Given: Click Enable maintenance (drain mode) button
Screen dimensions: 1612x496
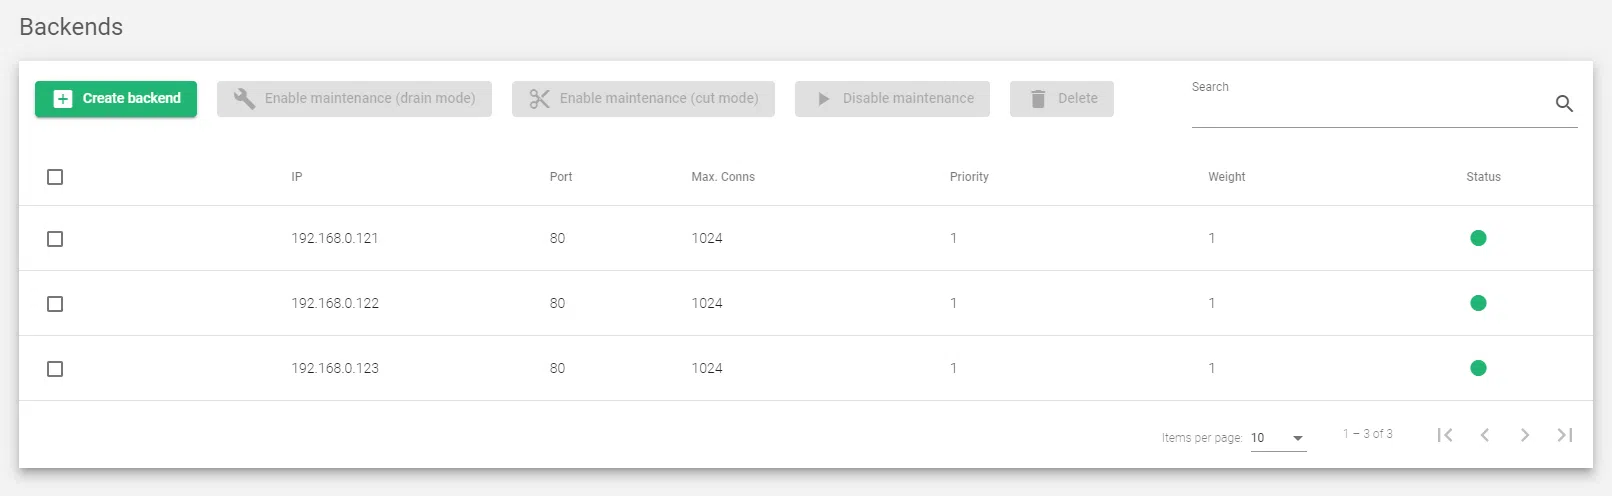Looking at the screenshot, I should (354, 99).
